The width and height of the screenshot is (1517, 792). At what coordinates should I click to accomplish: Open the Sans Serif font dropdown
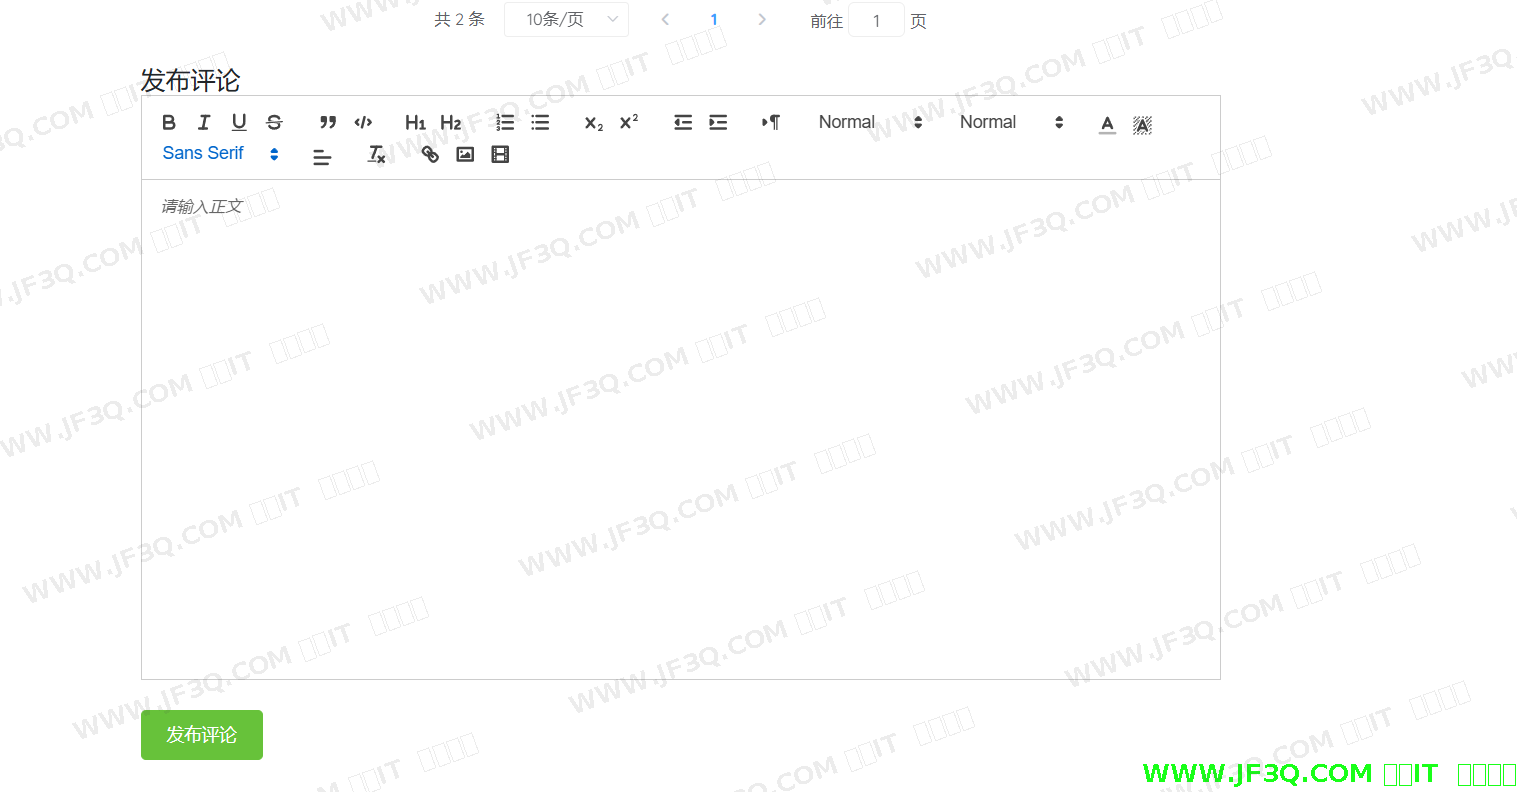220,153
